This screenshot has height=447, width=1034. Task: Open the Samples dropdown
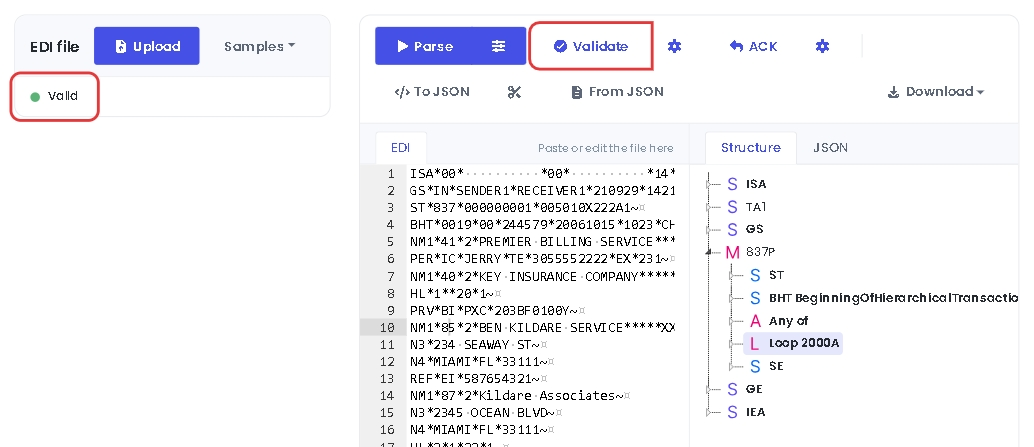pyautogui.click(x=259, y=46)
